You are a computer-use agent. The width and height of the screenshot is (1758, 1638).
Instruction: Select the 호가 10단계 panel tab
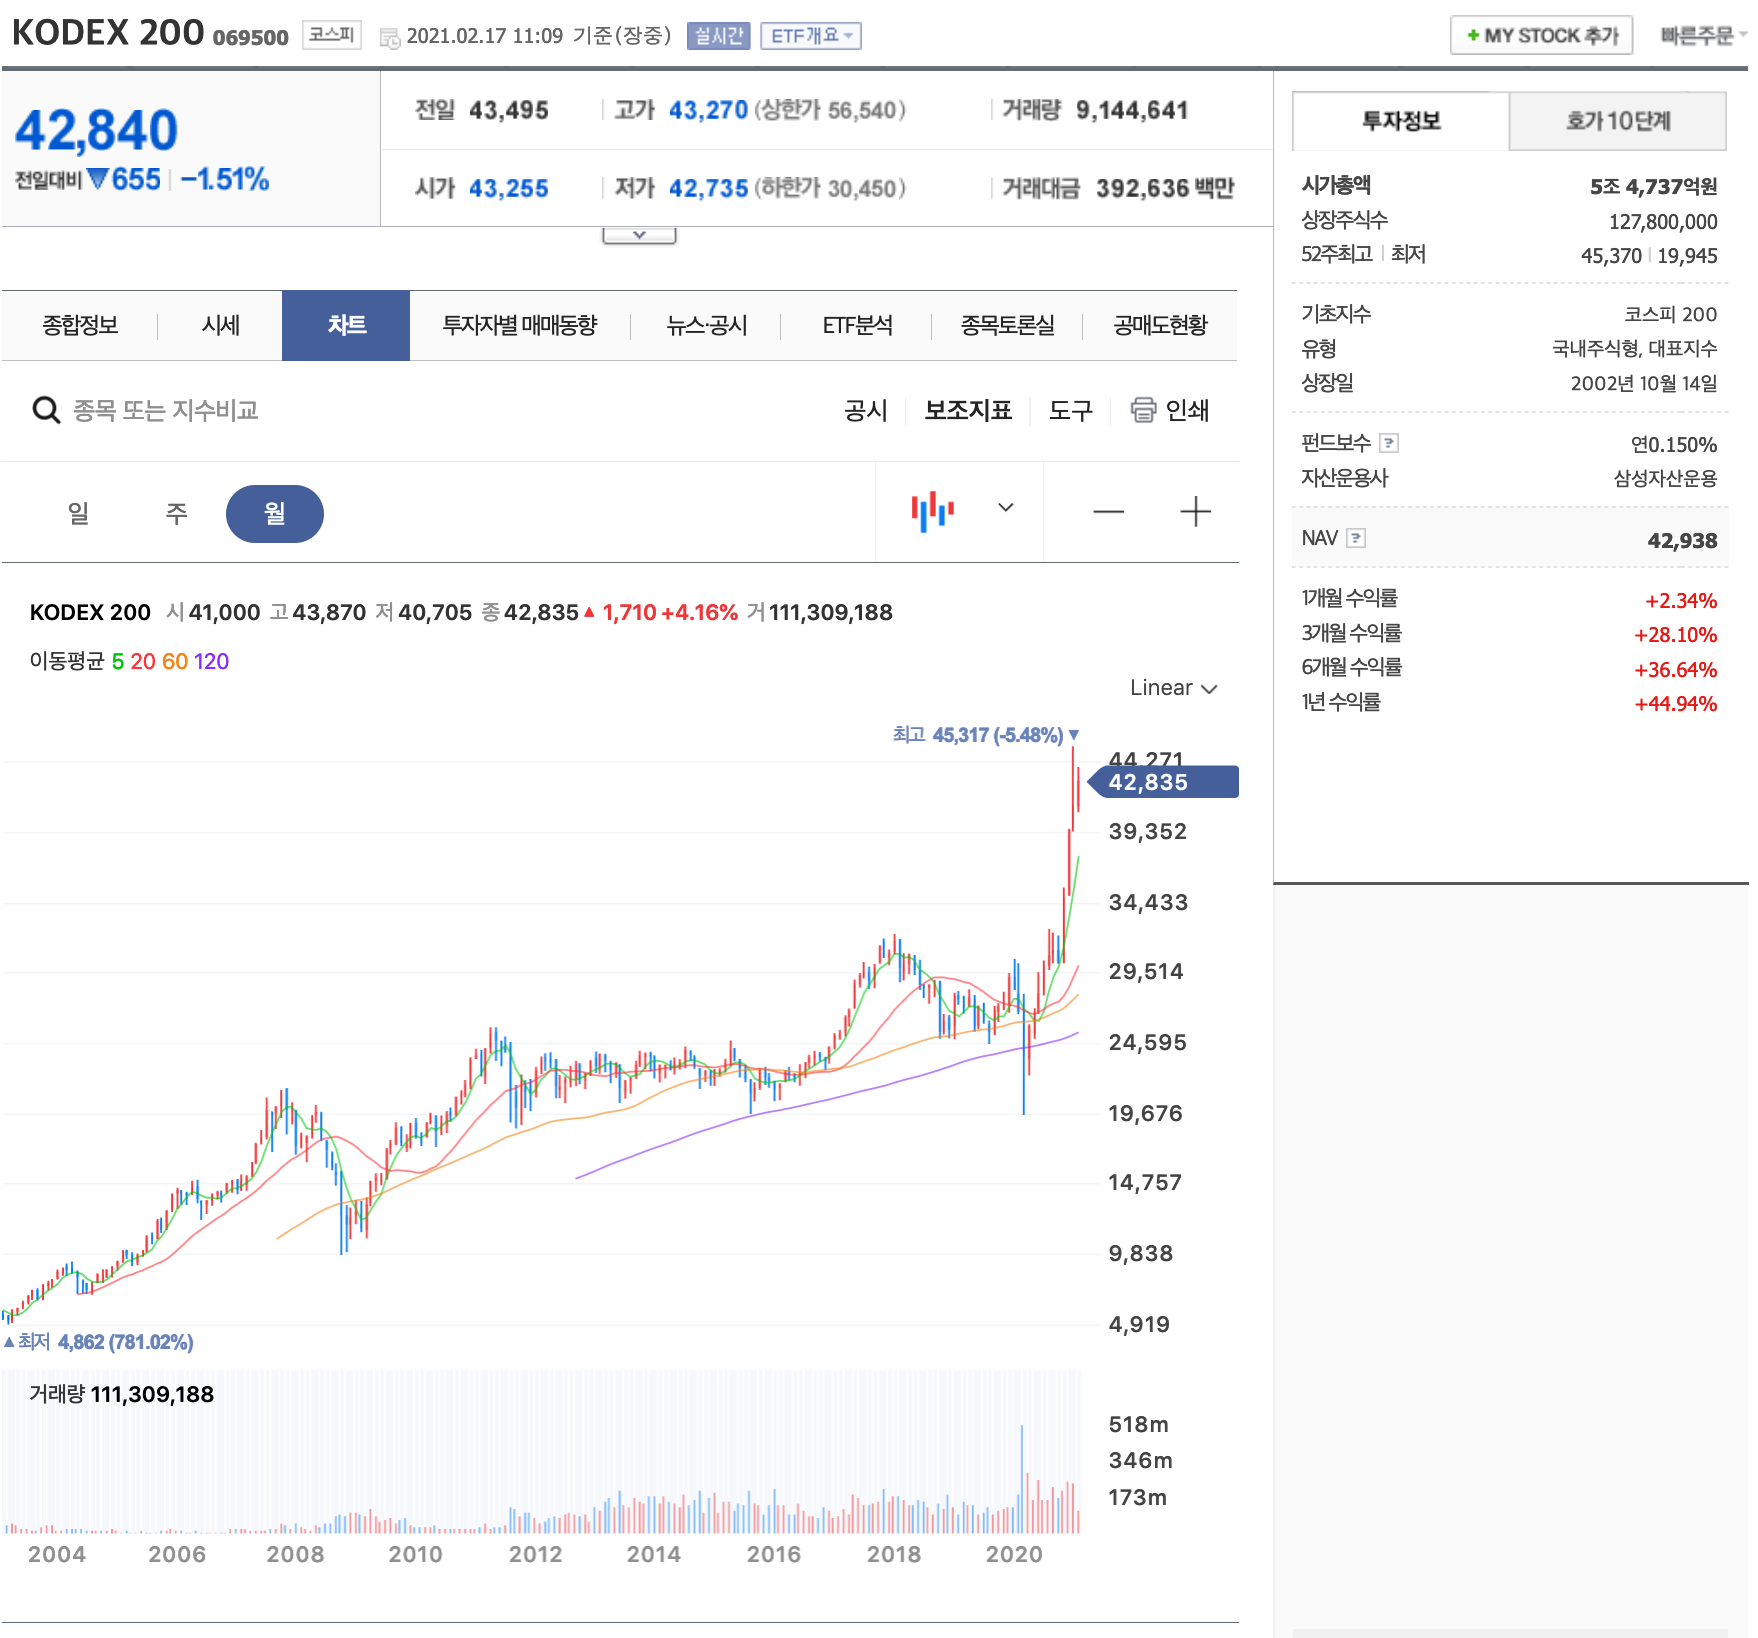pos(1618,121)
